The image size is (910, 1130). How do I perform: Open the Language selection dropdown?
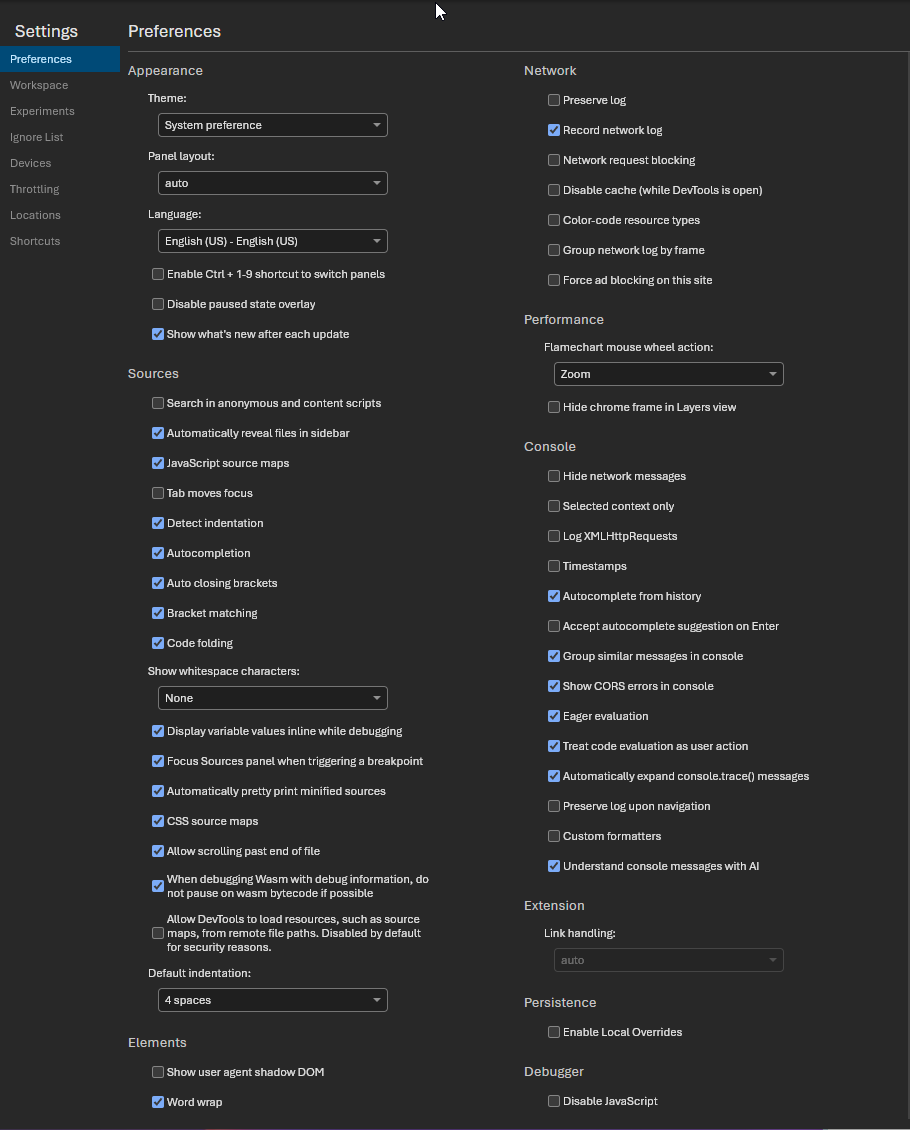(x=272, y=241)
